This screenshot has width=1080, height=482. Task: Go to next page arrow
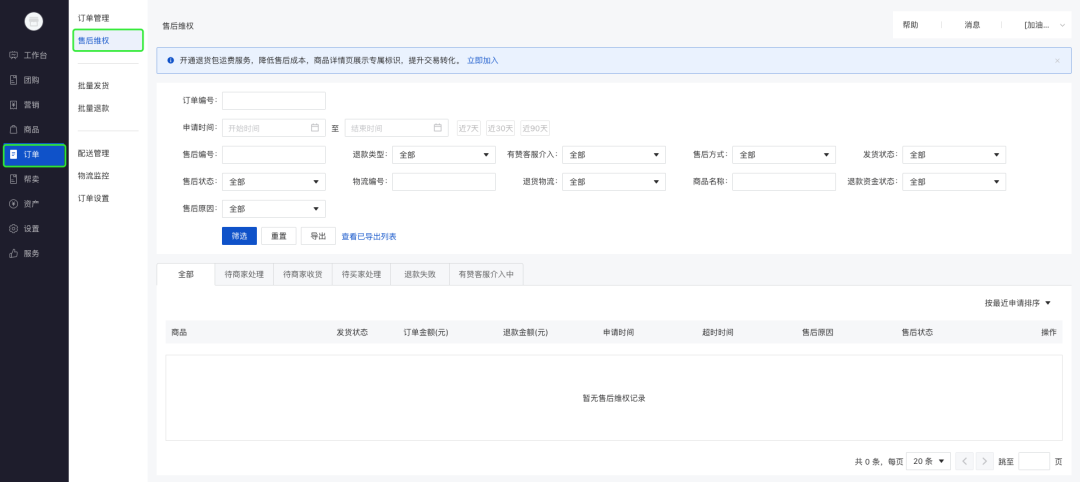click(986, 461)
